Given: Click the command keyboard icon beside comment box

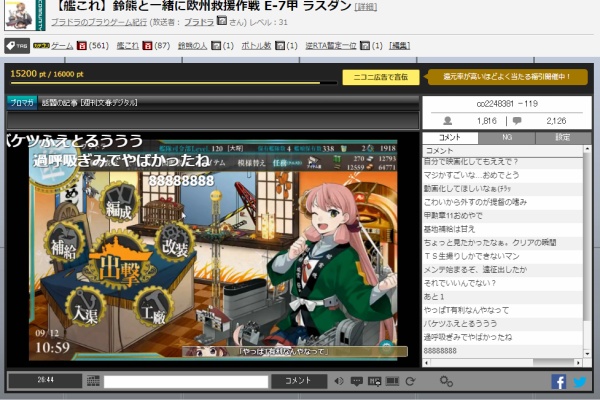Looking at the screenshot, I should [93, 381].
